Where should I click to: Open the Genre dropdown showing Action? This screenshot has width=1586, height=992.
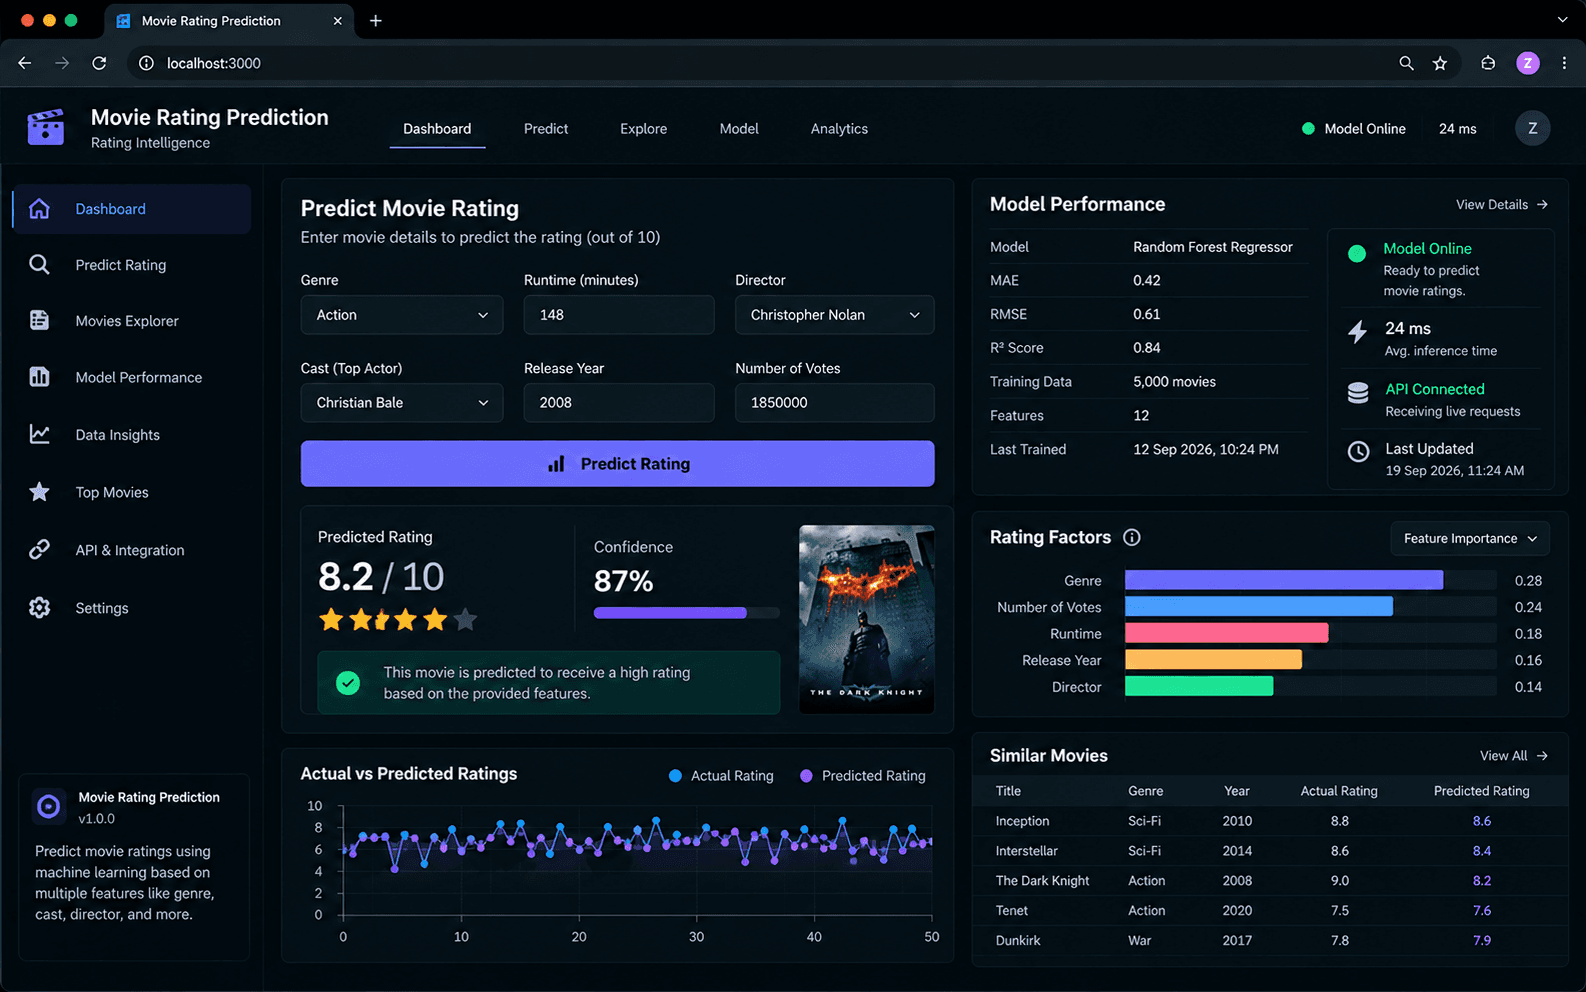click(x=402, y=315)
